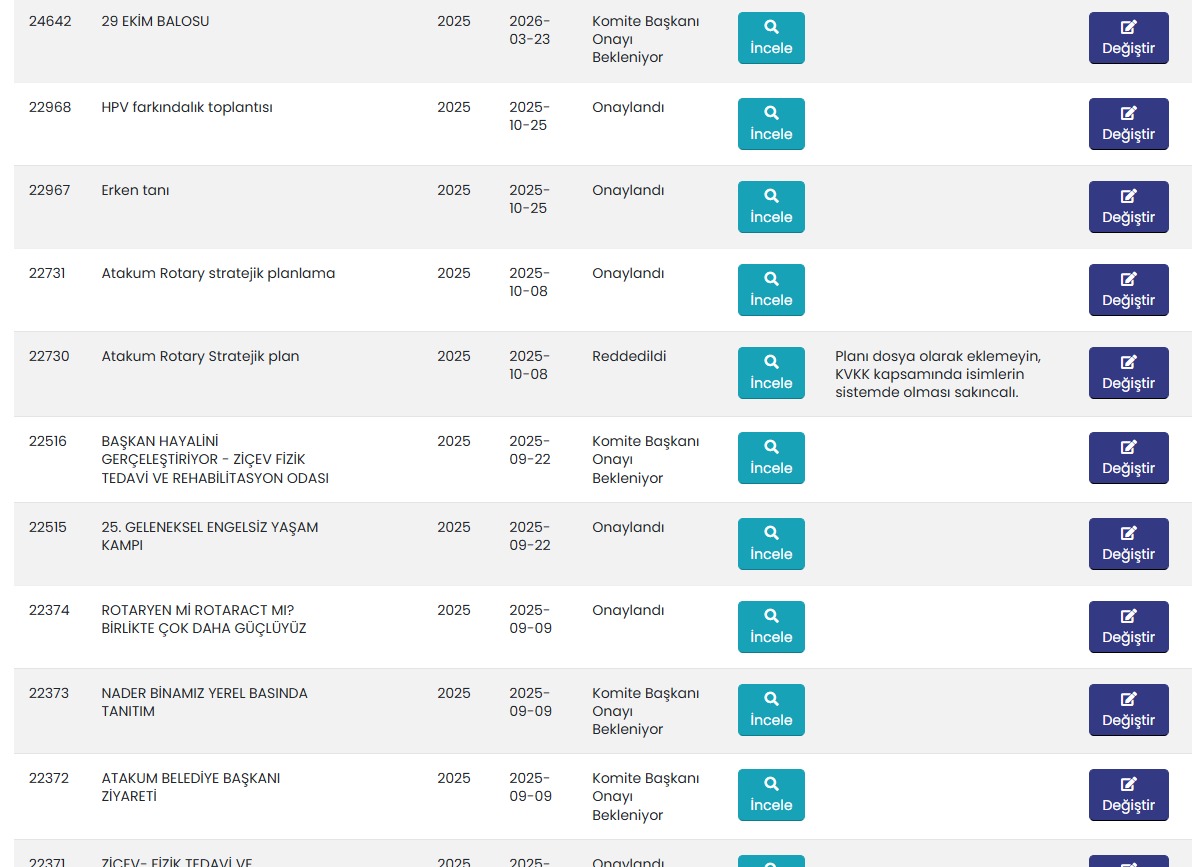
Task: Edit HPV farkındalık toplantısı via Değiştir
Action: tap(1128, 124)
